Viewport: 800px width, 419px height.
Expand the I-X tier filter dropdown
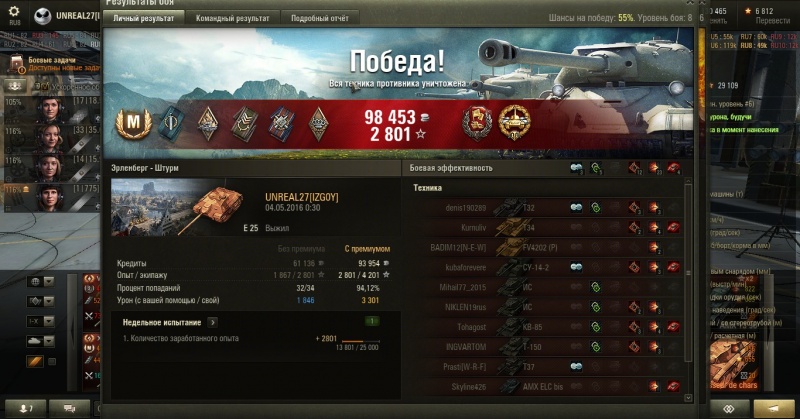point(41,322)
